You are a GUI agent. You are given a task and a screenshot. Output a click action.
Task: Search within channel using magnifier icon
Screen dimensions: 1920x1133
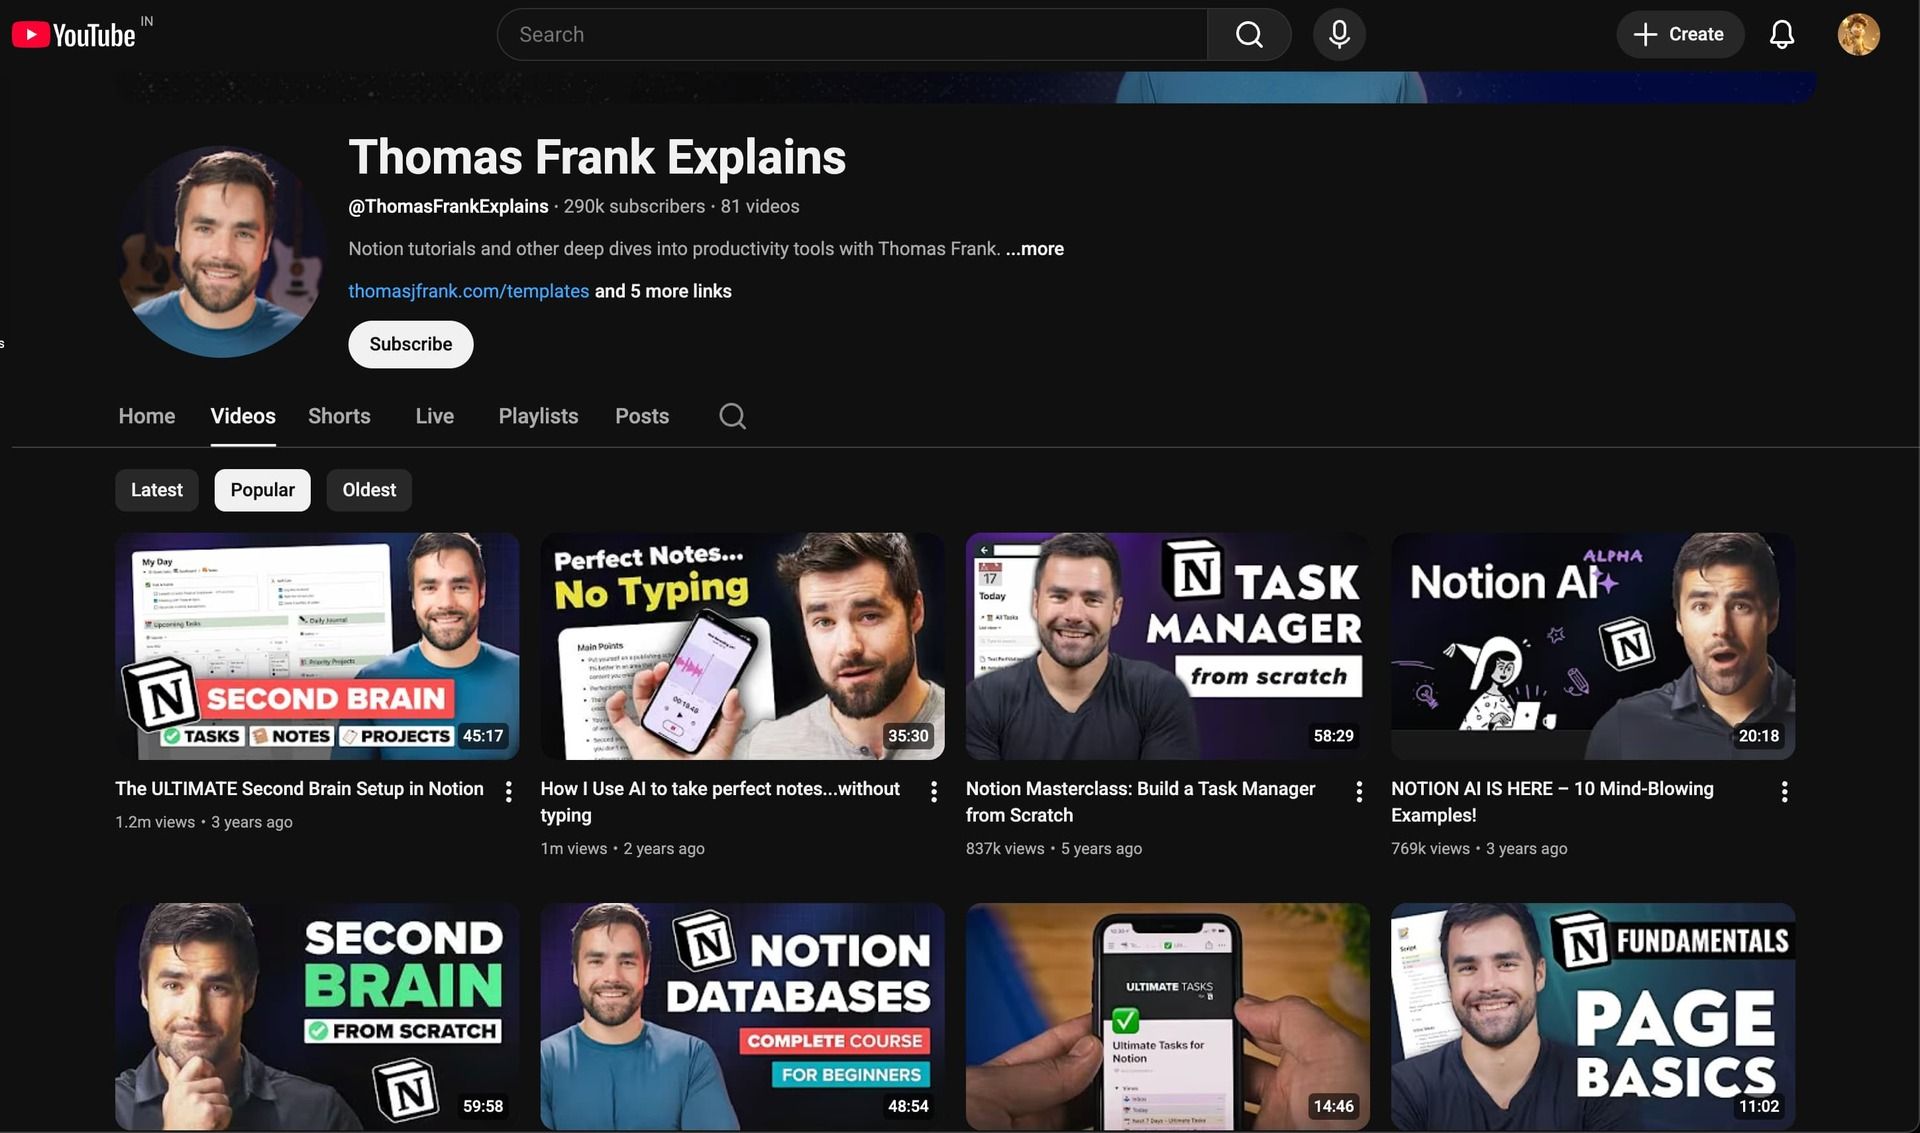click(732, 416)
